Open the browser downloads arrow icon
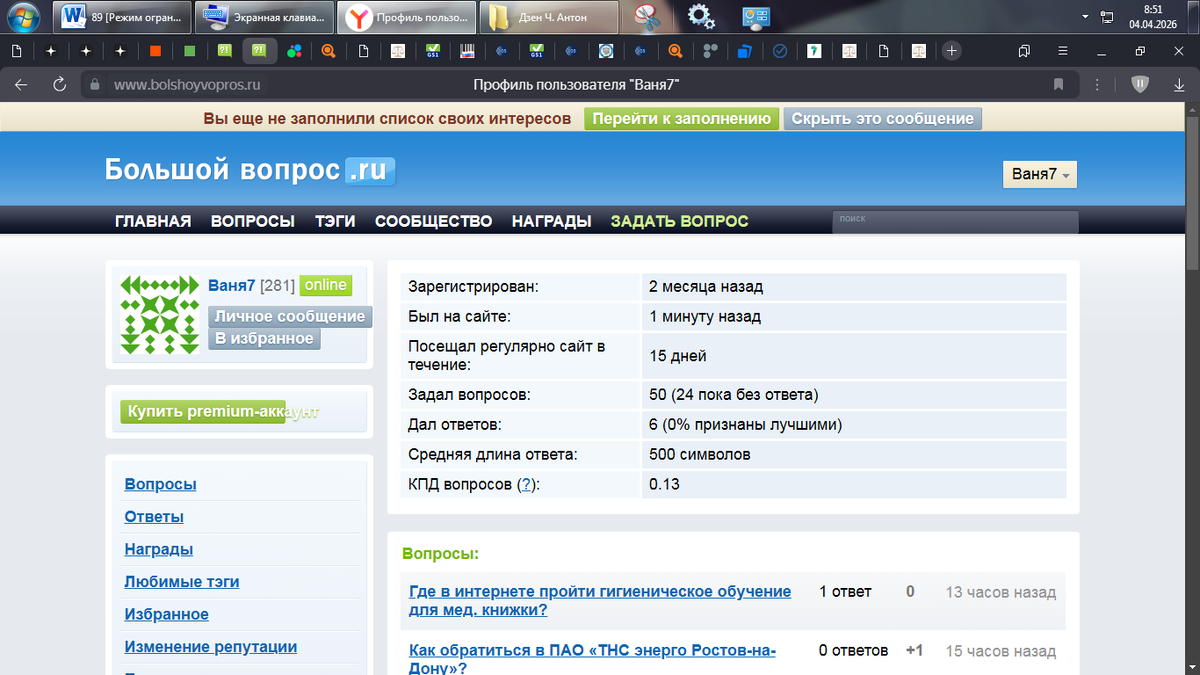The width and height of the screenshot is (1200, 675). [x=1179, y=85]
